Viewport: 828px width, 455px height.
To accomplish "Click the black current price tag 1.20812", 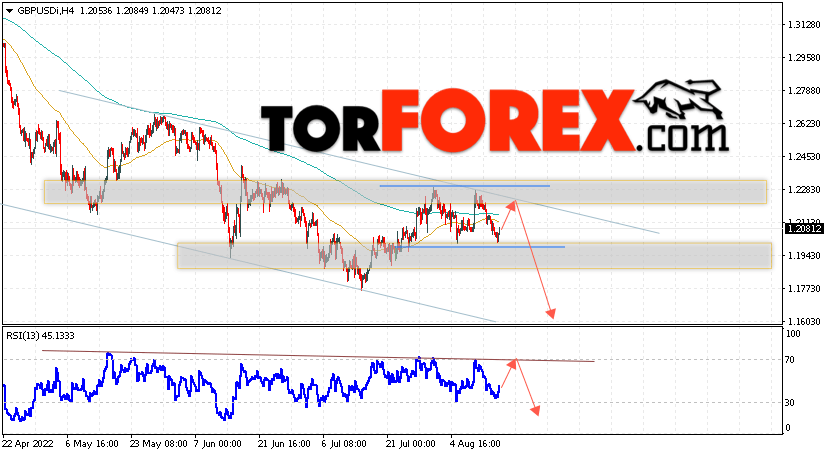I will (804, 229).
